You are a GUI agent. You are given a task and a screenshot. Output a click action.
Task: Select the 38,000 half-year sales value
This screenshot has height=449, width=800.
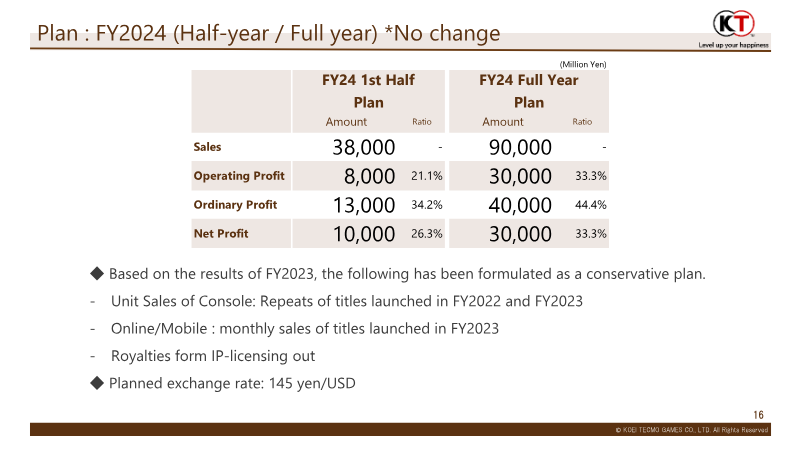pos(364,147)
